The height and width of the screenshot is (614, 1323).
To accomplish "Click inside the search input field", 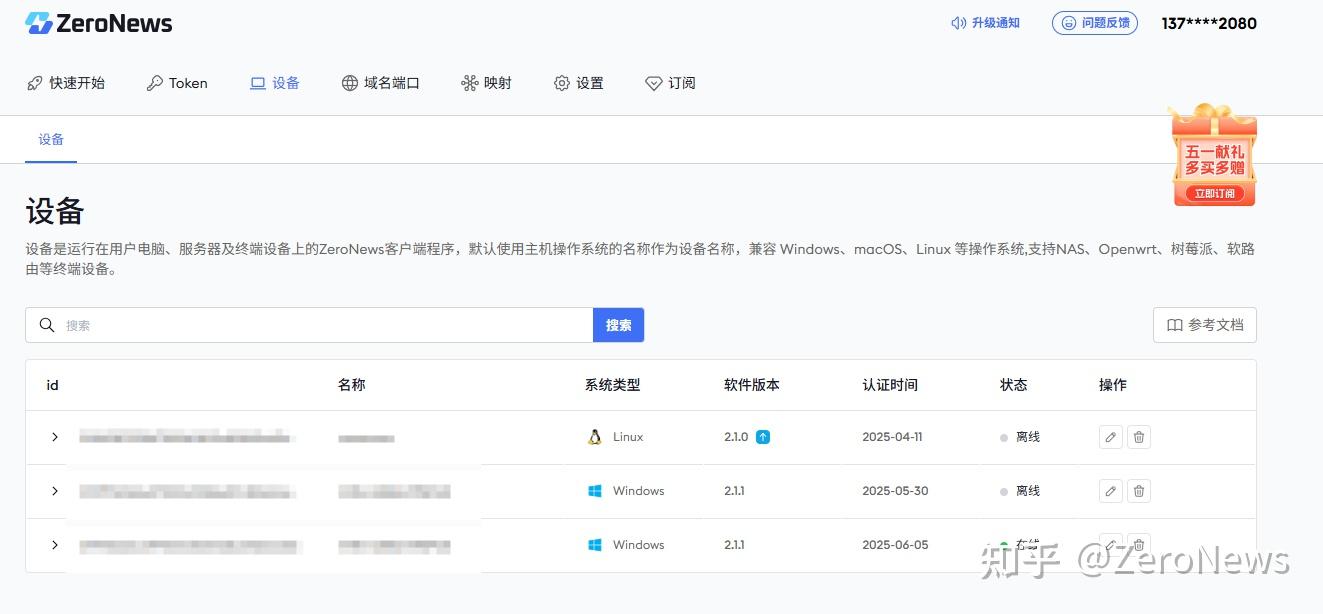I will [x=300, y=324].
